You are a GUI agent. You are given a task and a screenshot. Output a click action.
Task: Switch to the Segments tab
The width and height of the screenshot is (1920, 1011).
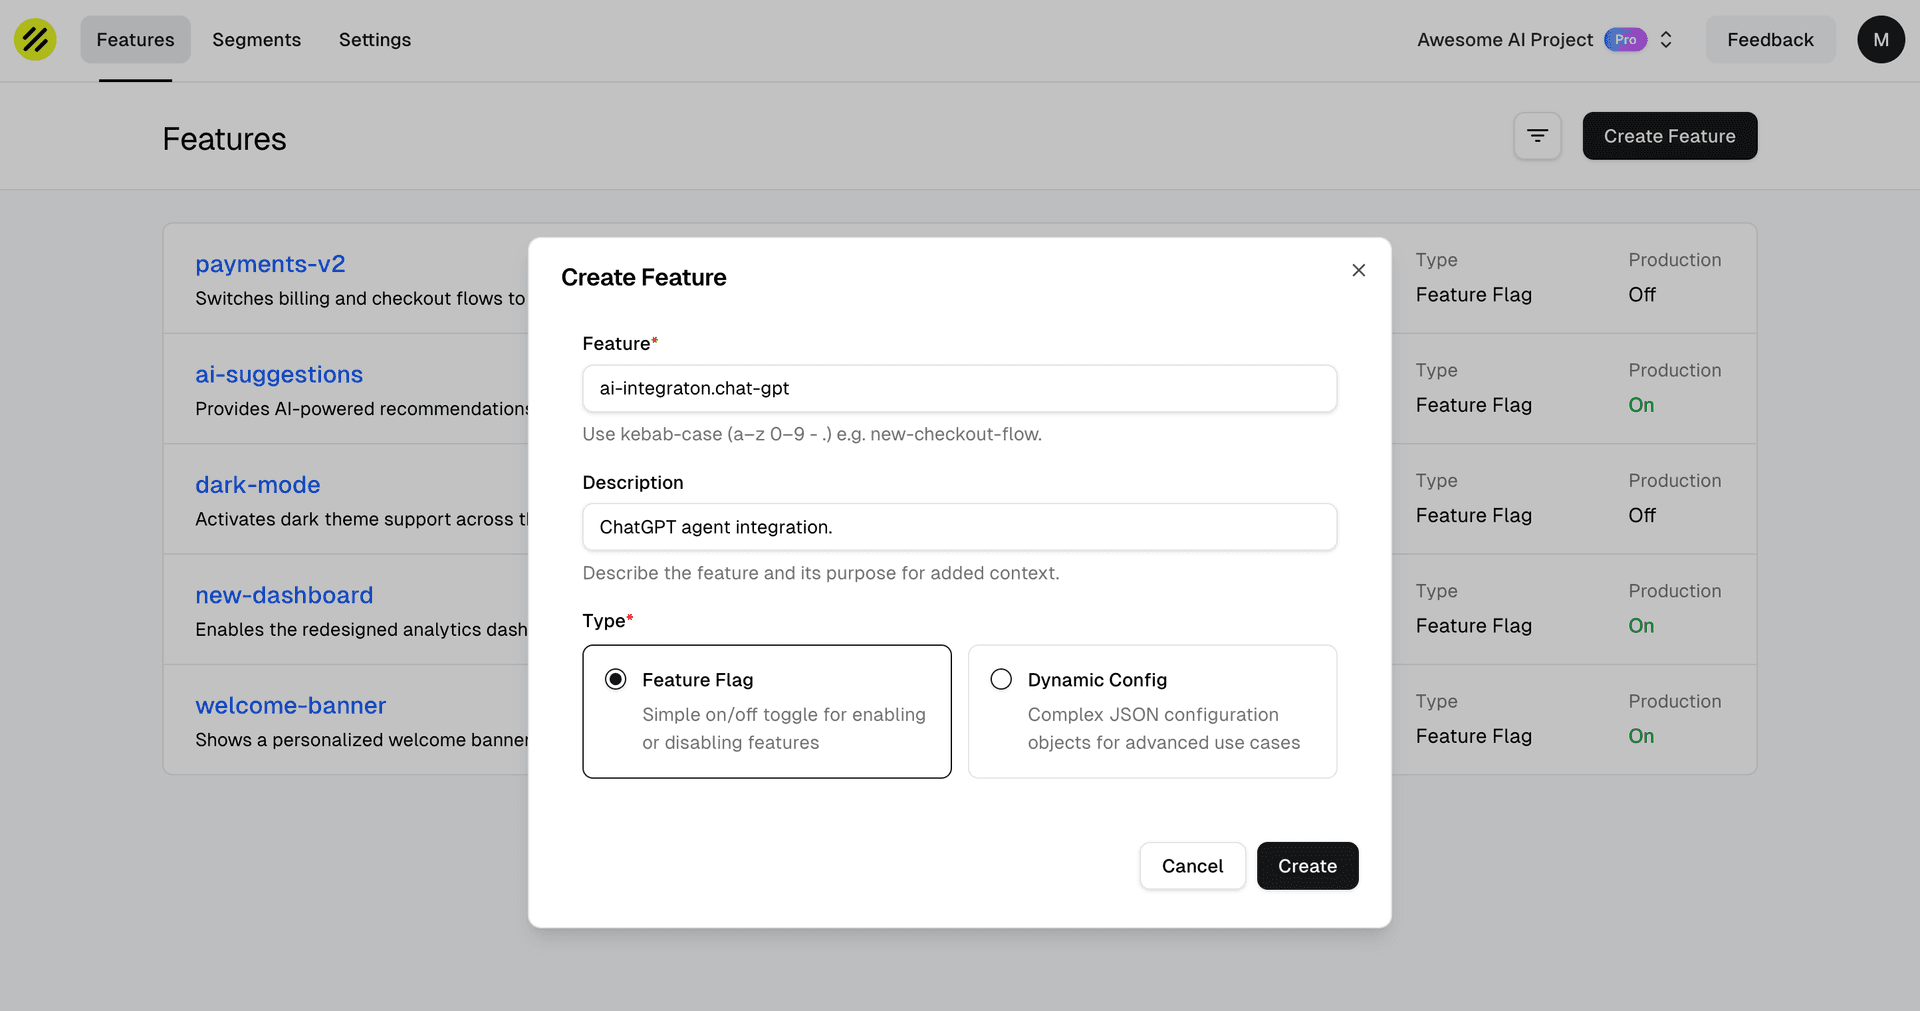[x=256, y=40]
